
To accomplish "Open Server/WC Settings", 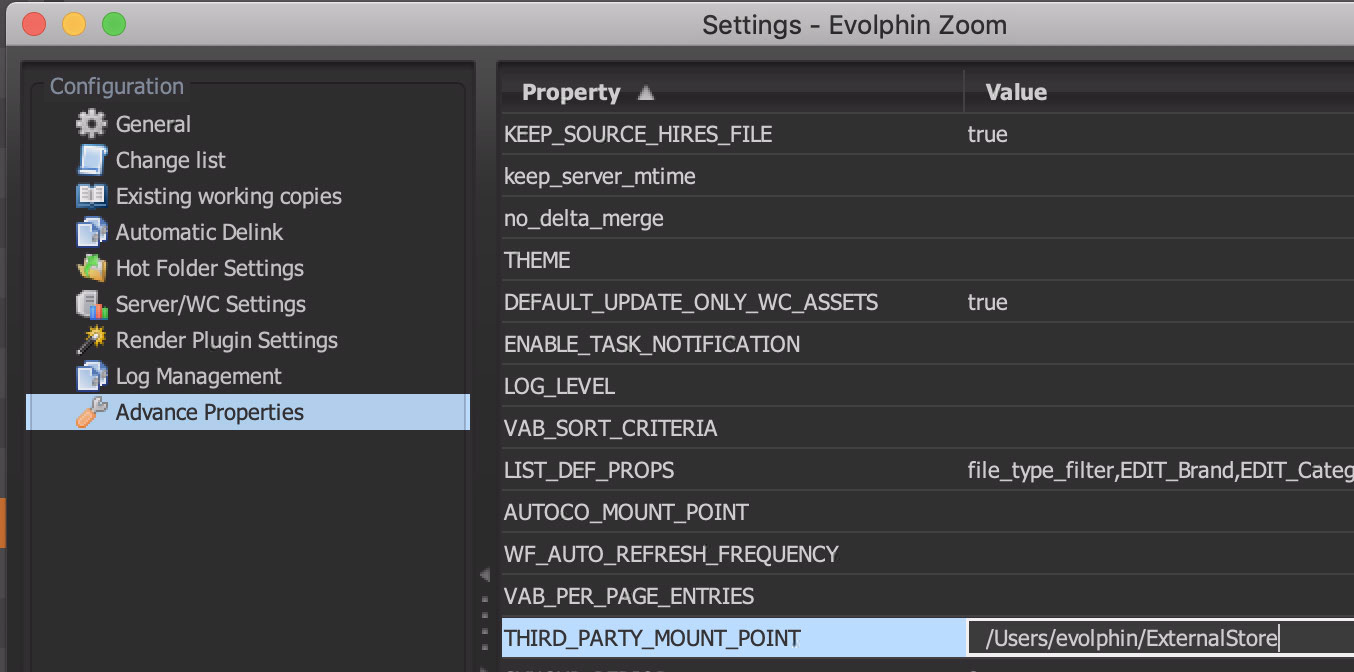I will (x=211, y=304).
